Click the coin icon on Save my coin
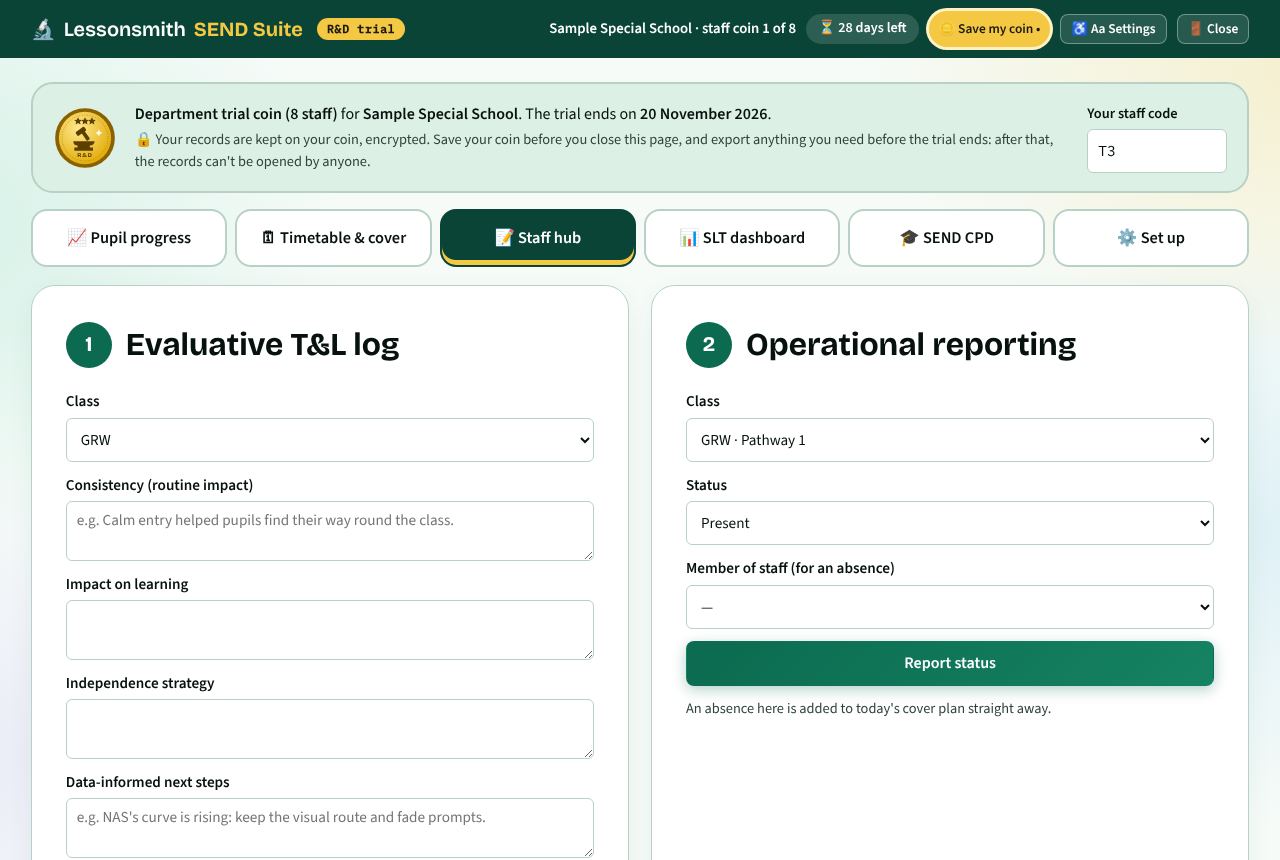The width and height of the screenshot is (1280, 860). tap(946, 29)
